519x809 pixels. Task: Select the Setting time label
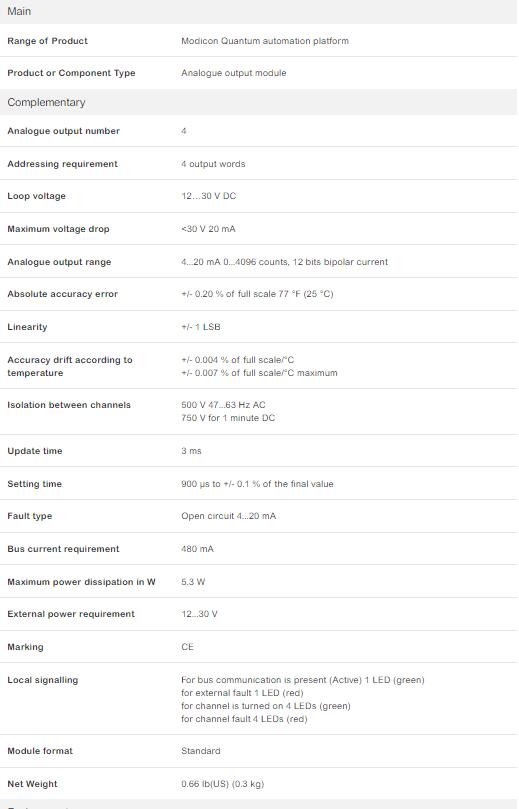point(35,484)
